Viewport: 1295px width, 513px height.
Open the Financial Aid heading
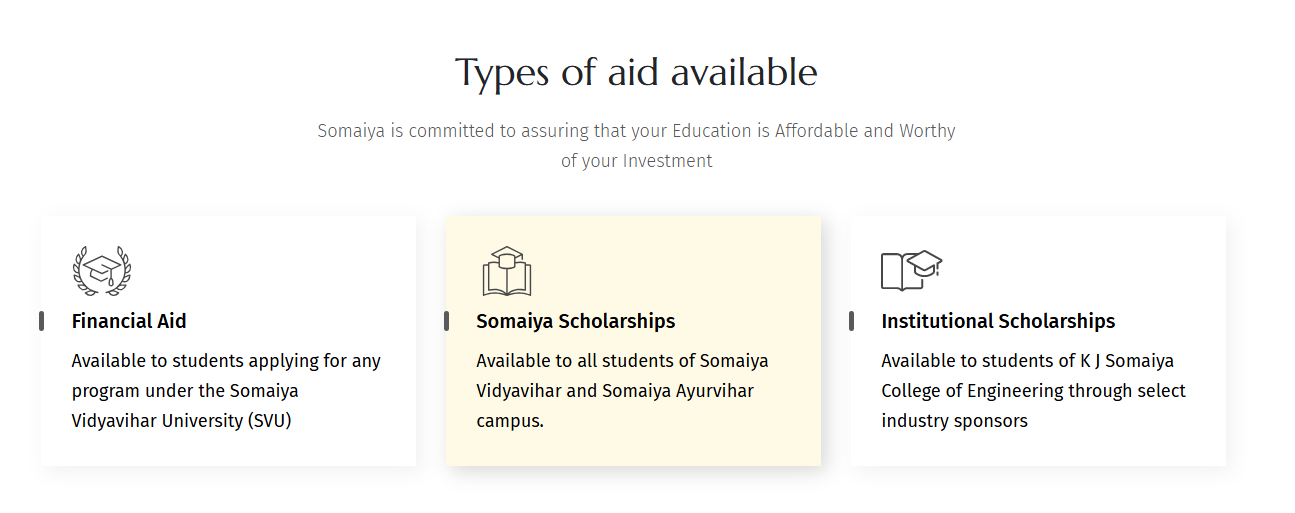click(129, 321)
